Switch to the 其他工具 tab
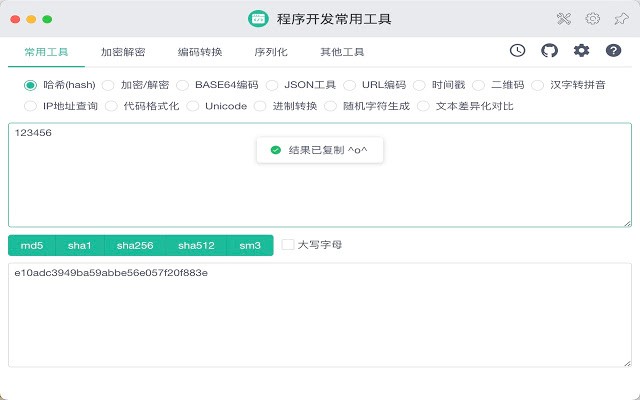Image resolution: width=640 pixels, height=400 pixels. (x=342, y=52)
